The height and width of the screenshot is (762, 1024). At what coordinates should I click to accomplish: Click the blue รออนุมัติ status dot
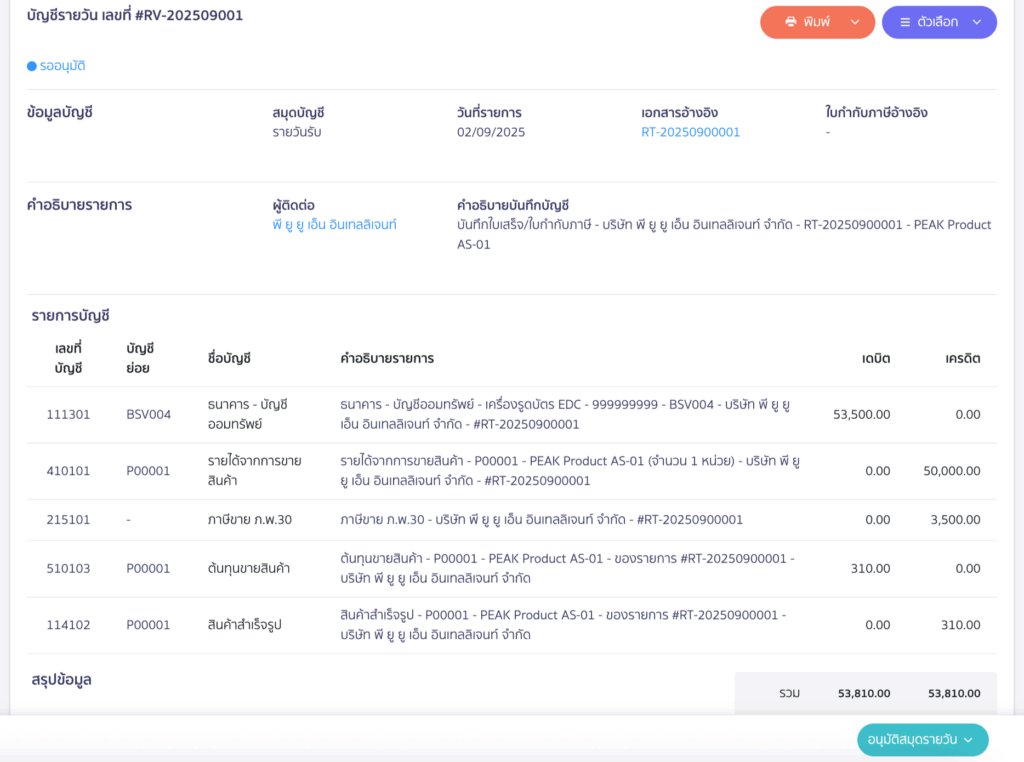pos(32,66)
